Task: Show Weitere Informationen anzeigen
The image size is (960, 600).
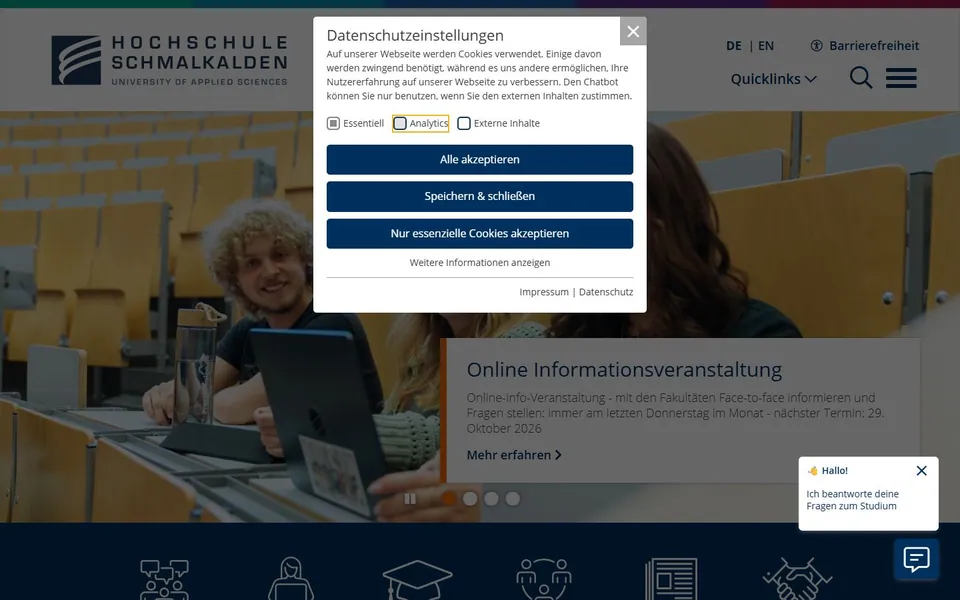Action: pyautogui.click(x=479, y=263)
